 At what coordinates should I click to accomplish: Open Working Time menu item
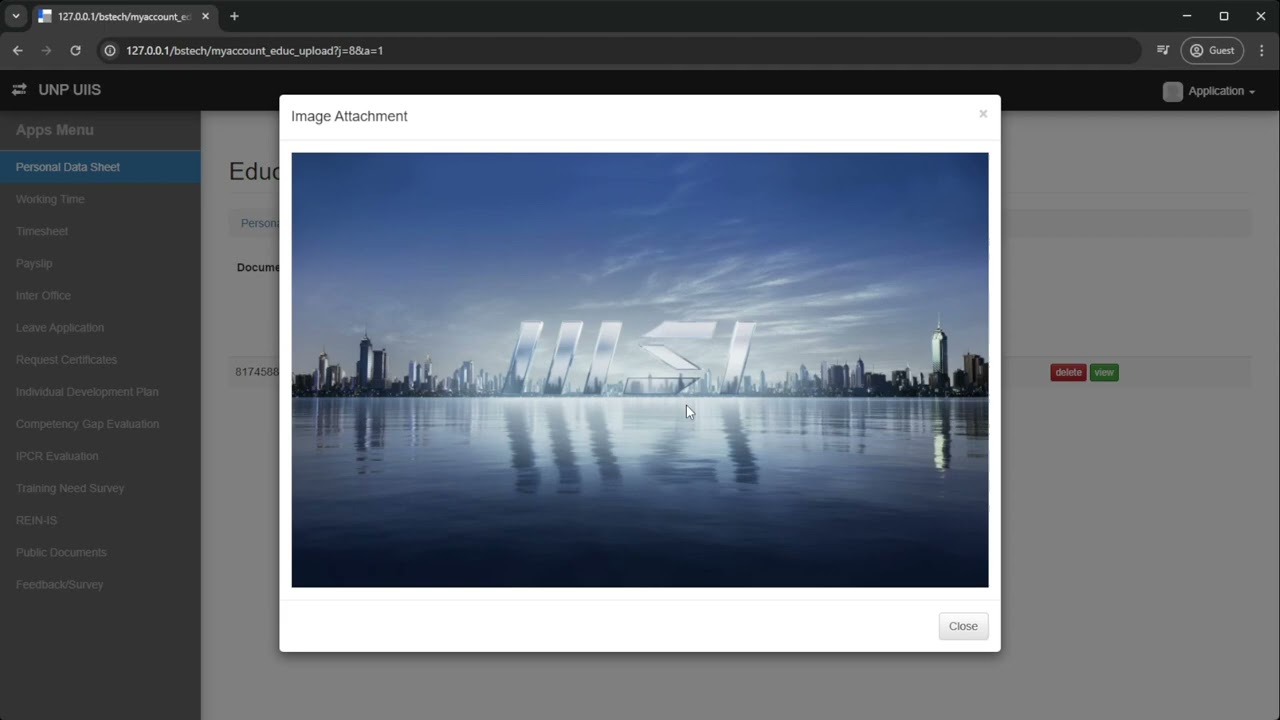coord(100,199)
